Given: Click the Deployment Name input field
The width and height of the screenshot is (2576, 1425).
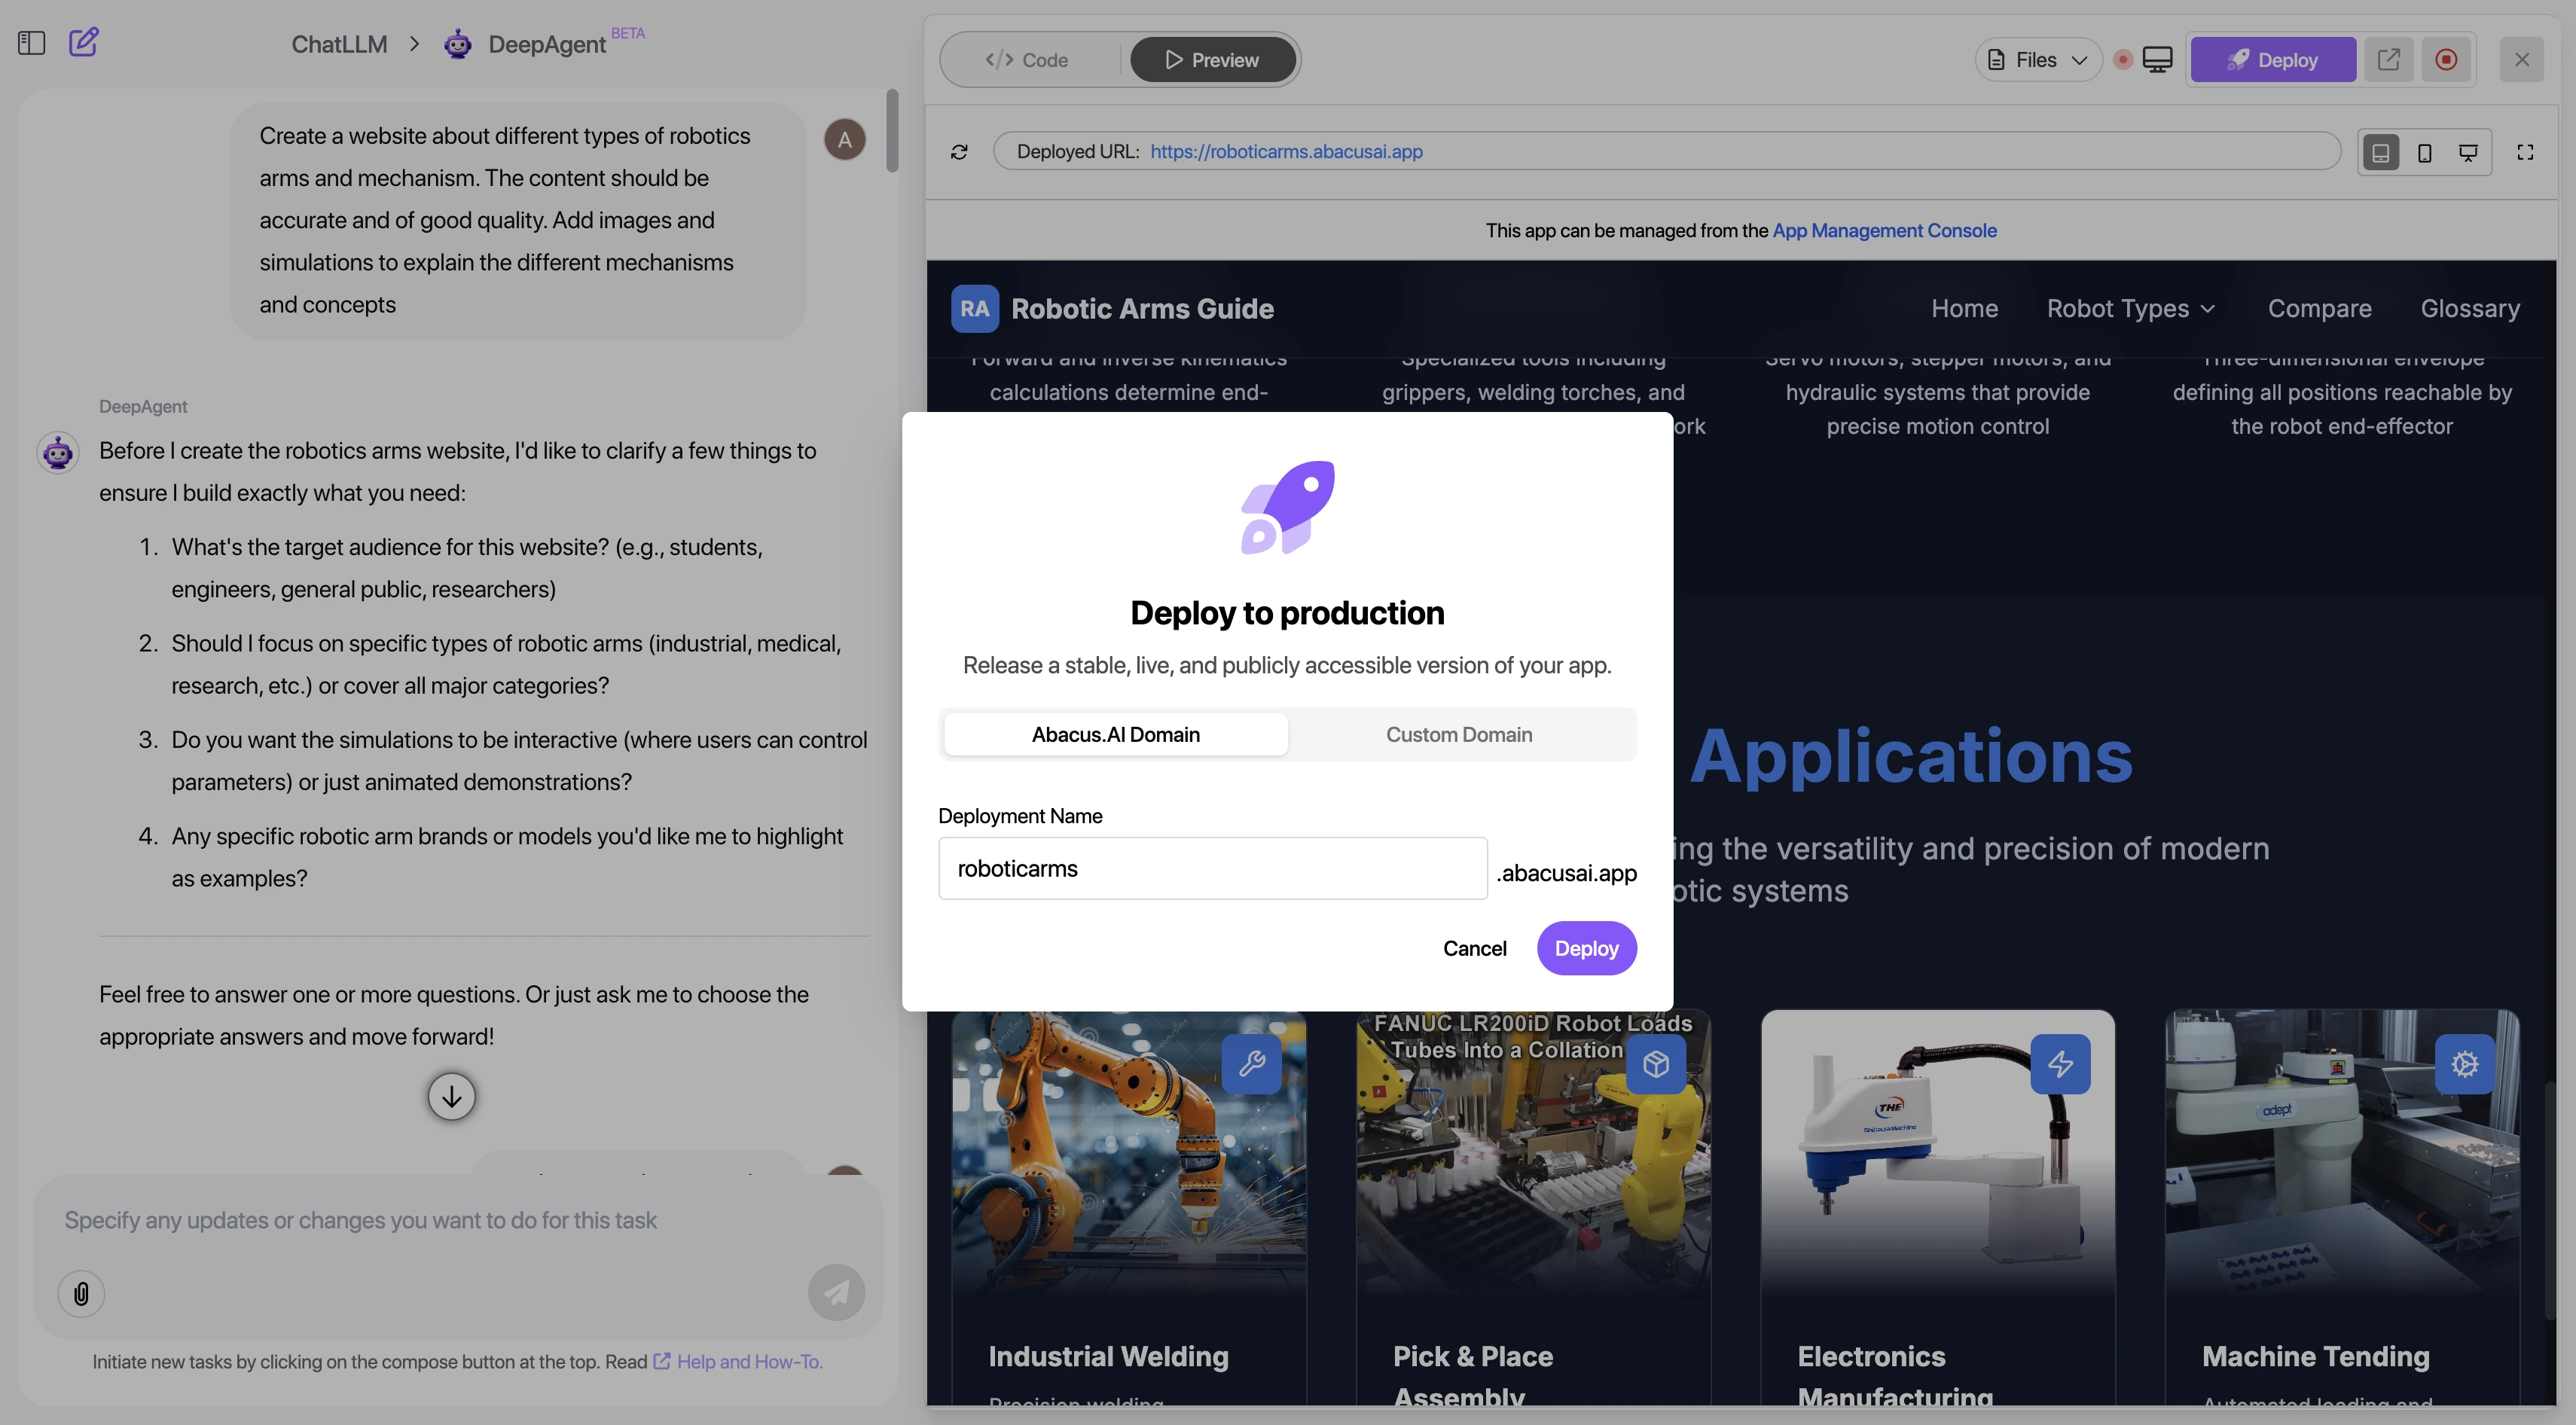Looking at the screenshot, I should 1212,868.
